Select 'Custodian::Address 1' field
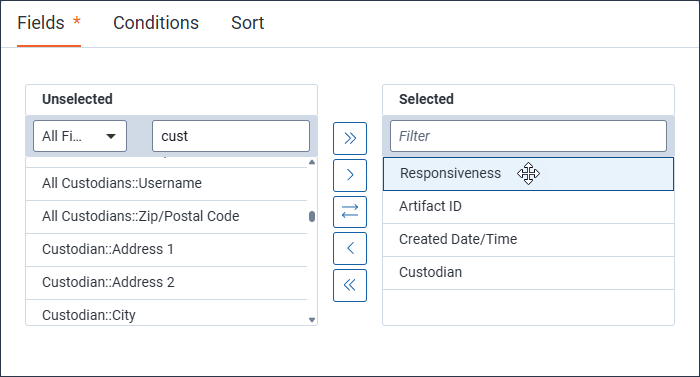Image resolution: width=700 pixels, height=377 pixels. coord(167,250)
